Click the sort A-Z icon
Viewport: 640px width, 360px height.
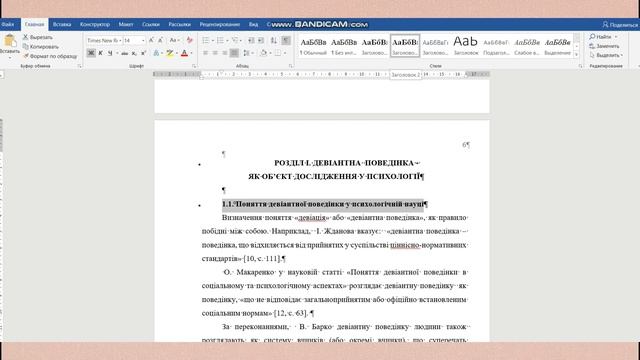point(273,40)
